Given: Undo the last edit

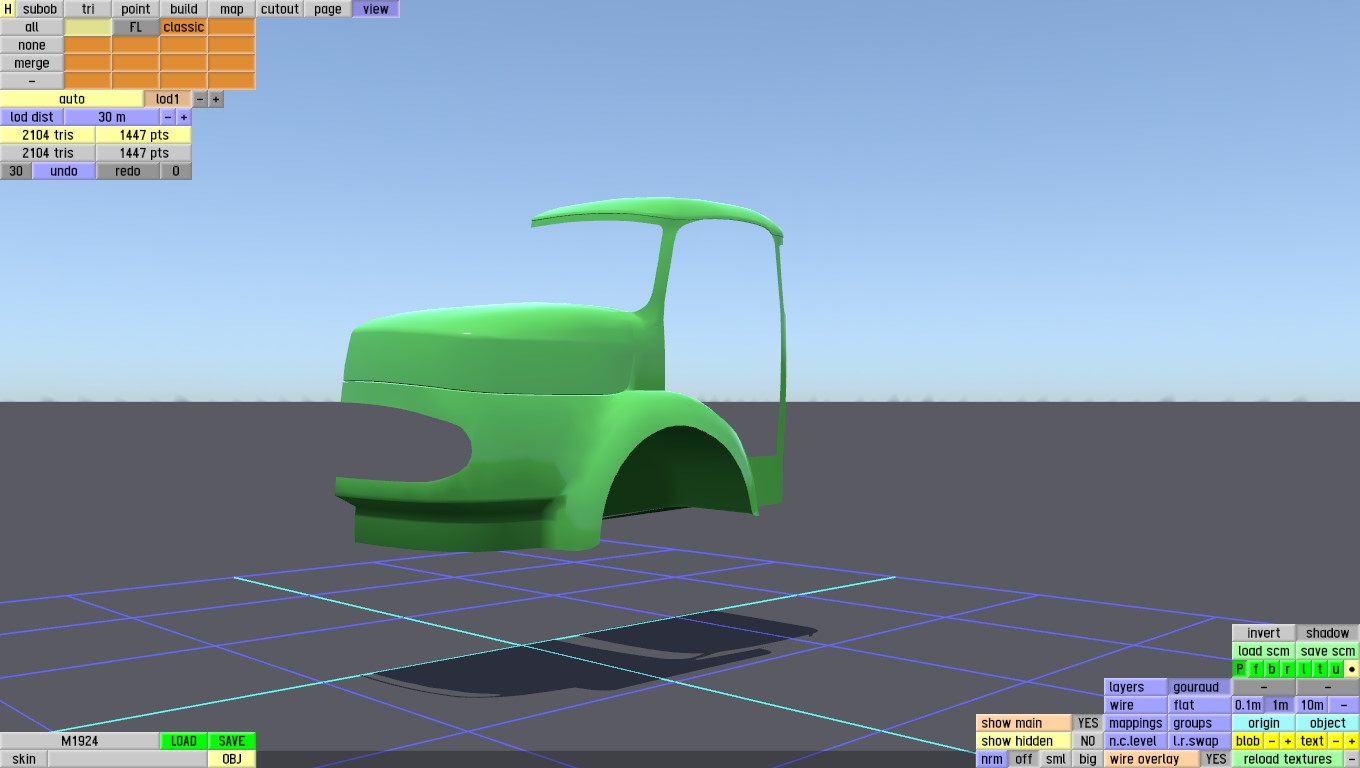Looking at the screenshot, I should click(x=64, y=171).
